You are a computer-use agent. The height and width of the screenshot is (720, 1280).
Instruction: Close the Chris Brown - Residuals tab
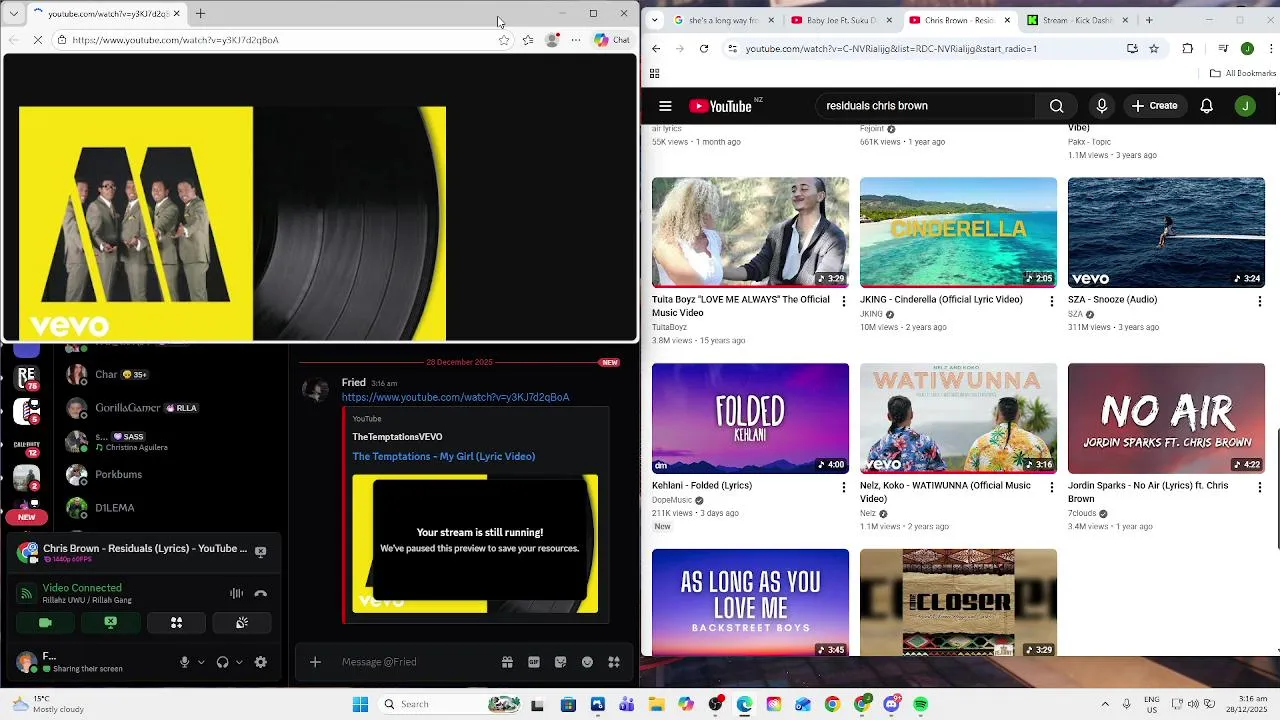(1007, 20)
